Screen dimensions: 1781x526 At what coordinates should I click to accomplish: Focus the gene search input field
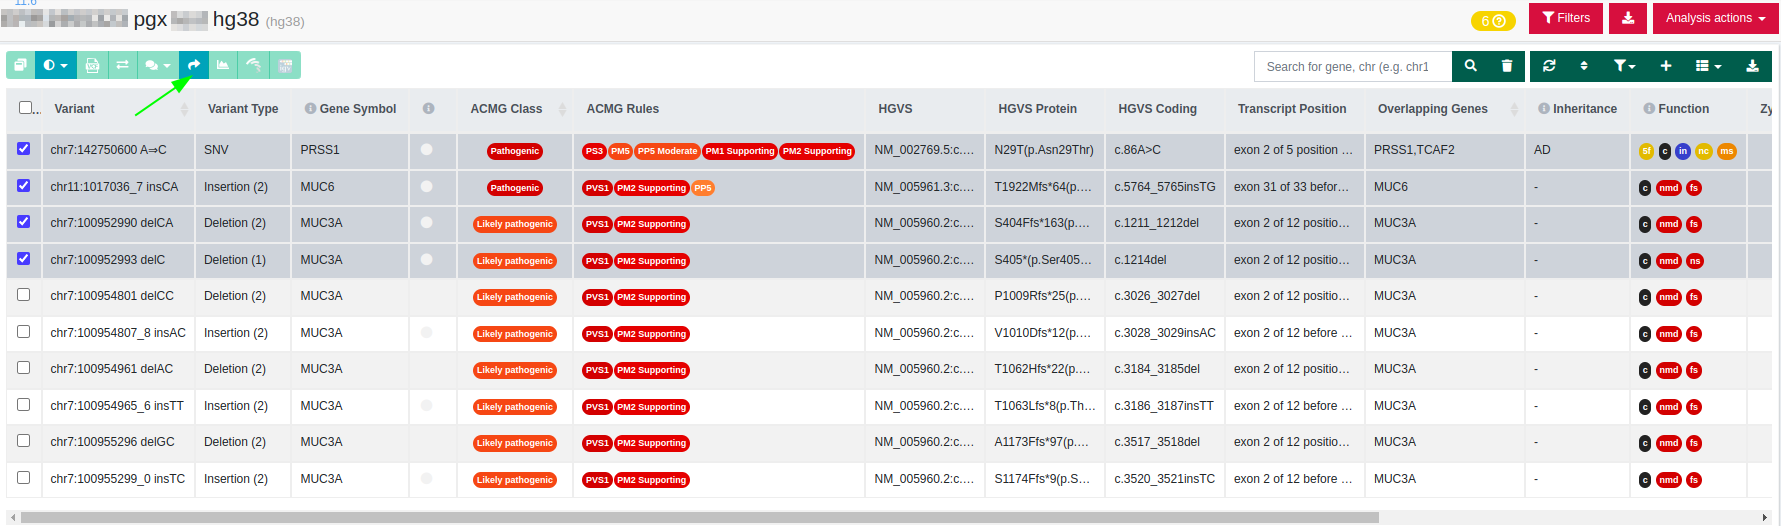point(1353,66)
